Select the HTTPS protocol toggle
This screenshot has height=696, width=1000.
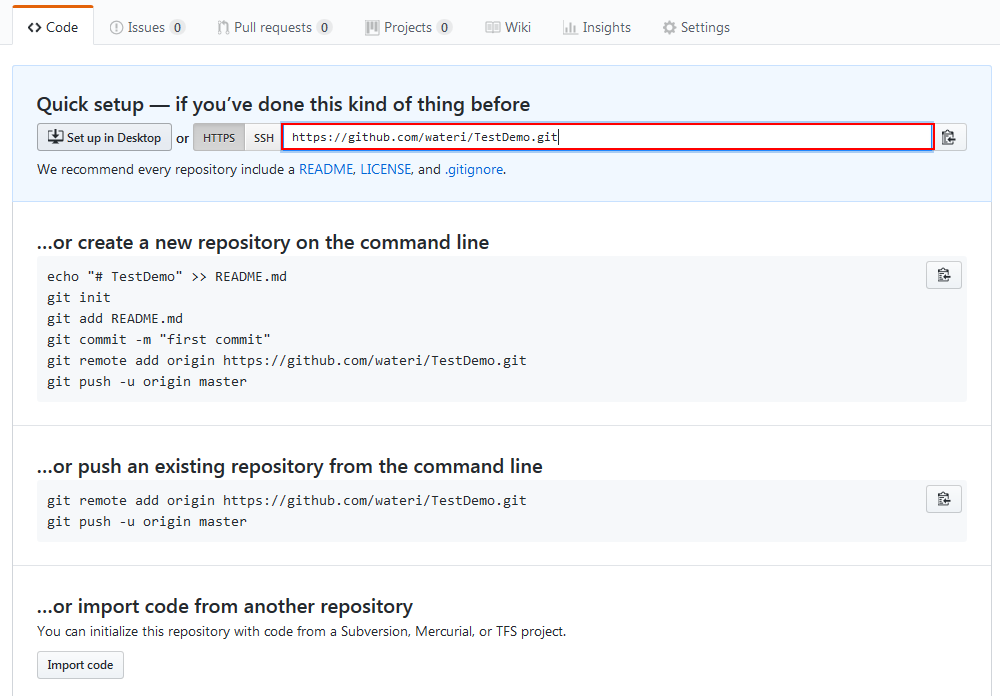pos(219,138)
